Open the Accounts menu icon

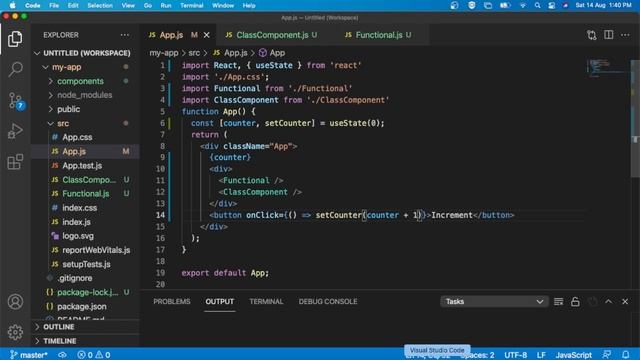click(15, 302)
